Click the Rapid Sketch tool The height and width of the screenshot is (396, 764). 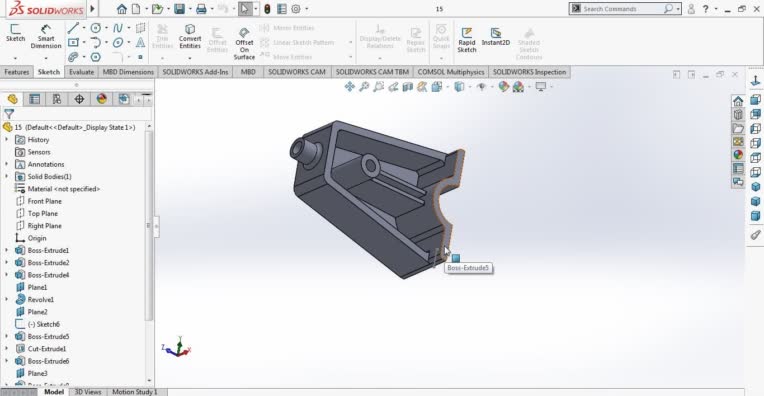[x=466, y=39]
